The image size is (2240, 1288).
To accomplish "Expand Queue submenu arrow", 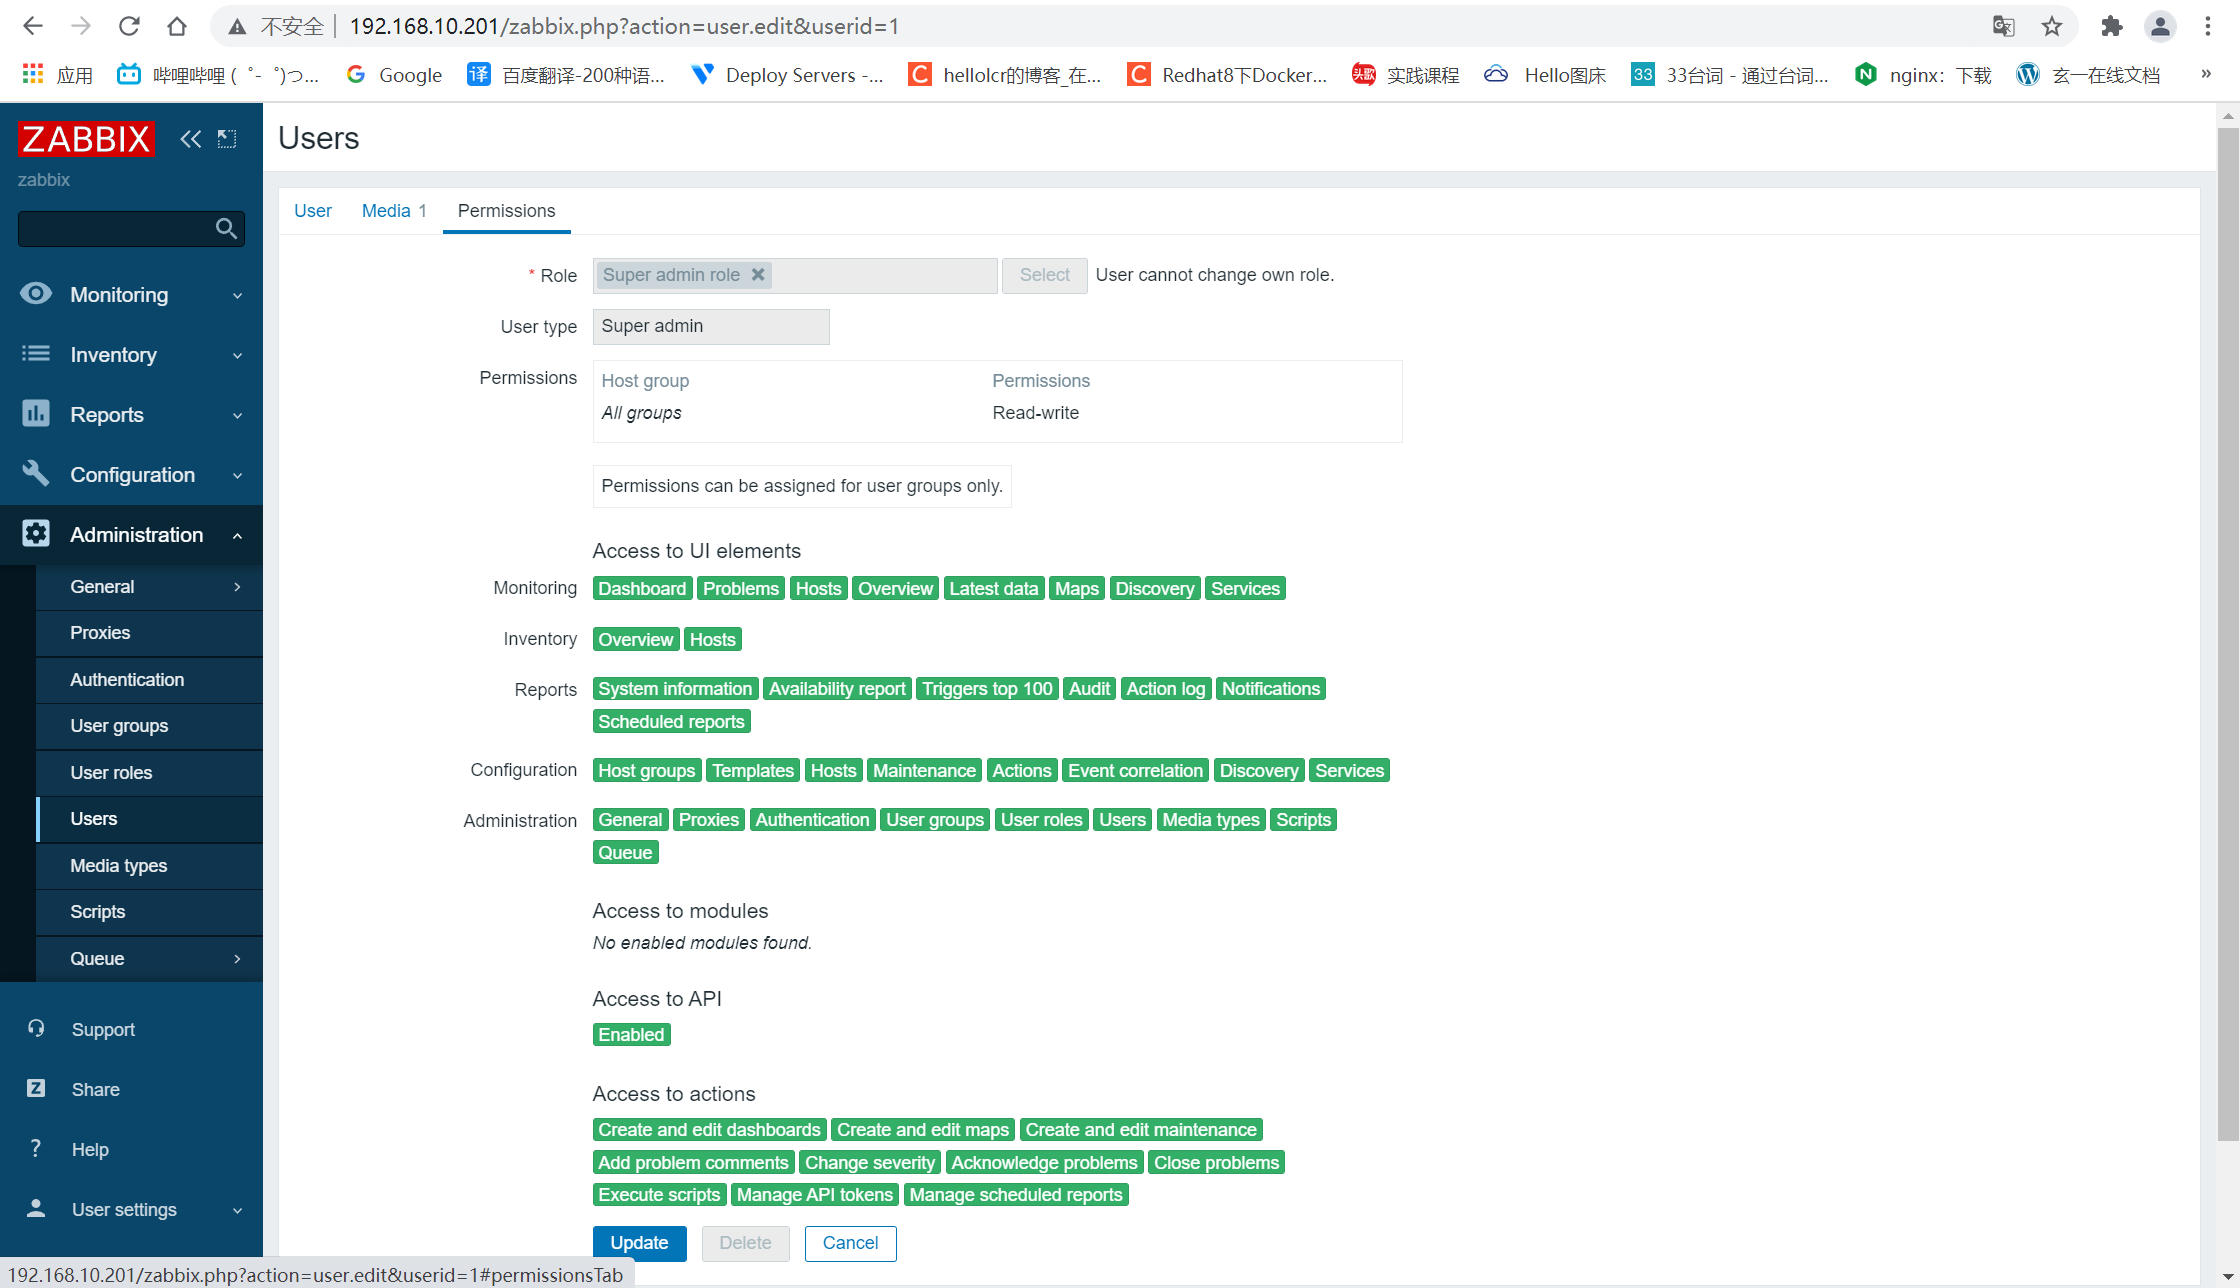I will (x=237, y=958).
